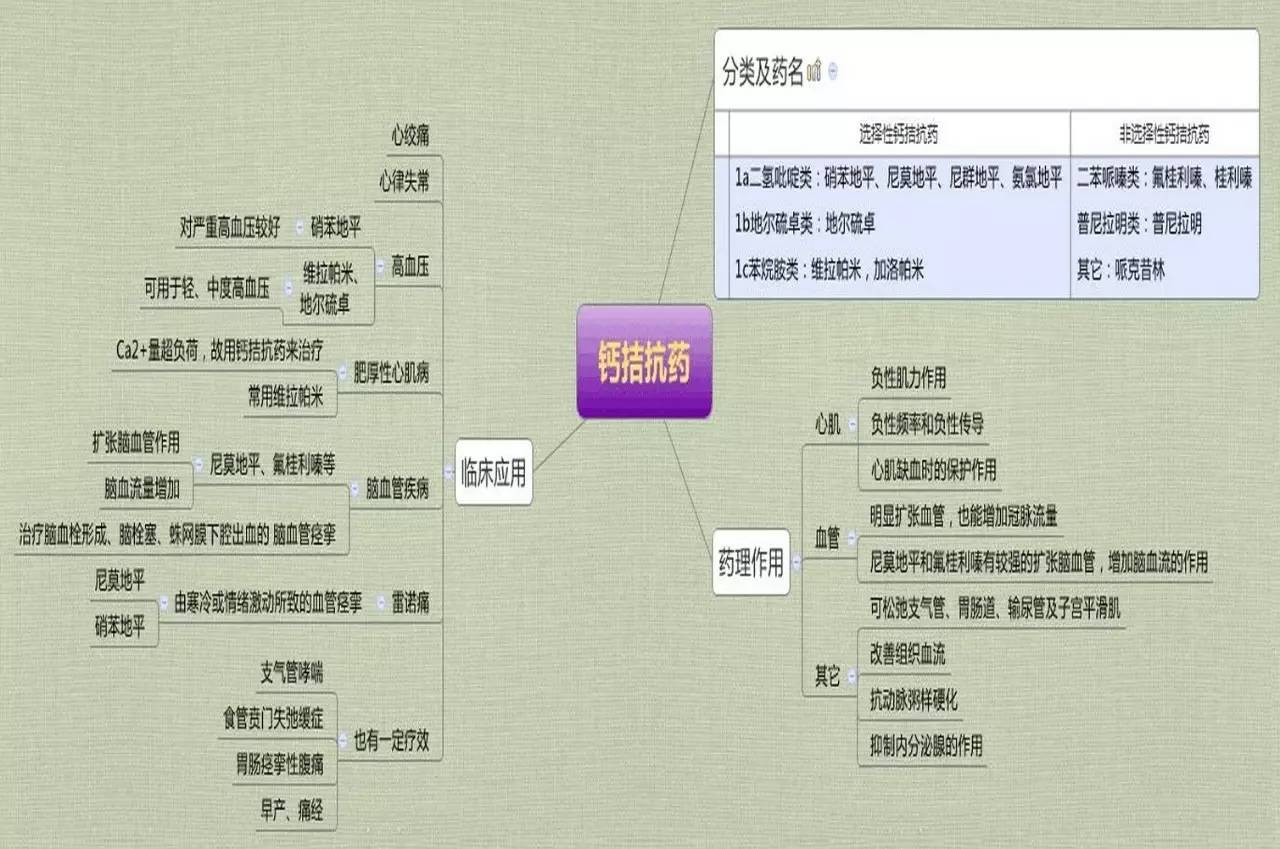
Task: Select the 扩张脑血管作用 node
Action: coord(136,441)
